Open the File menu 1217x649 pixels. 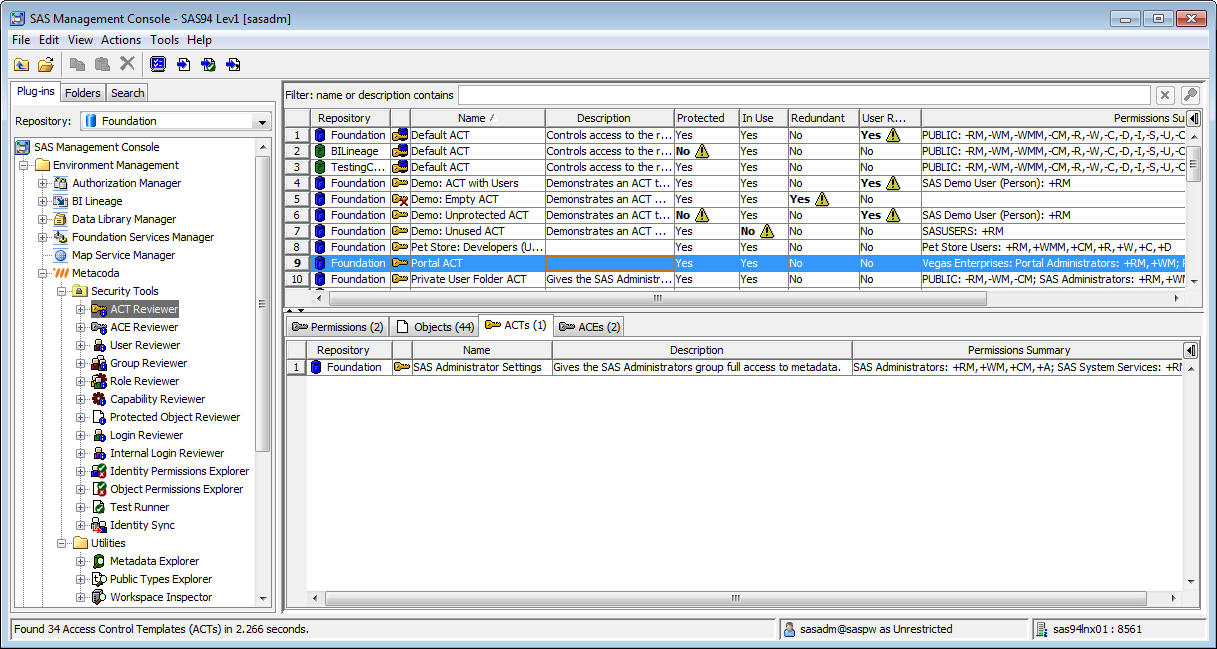21,40
